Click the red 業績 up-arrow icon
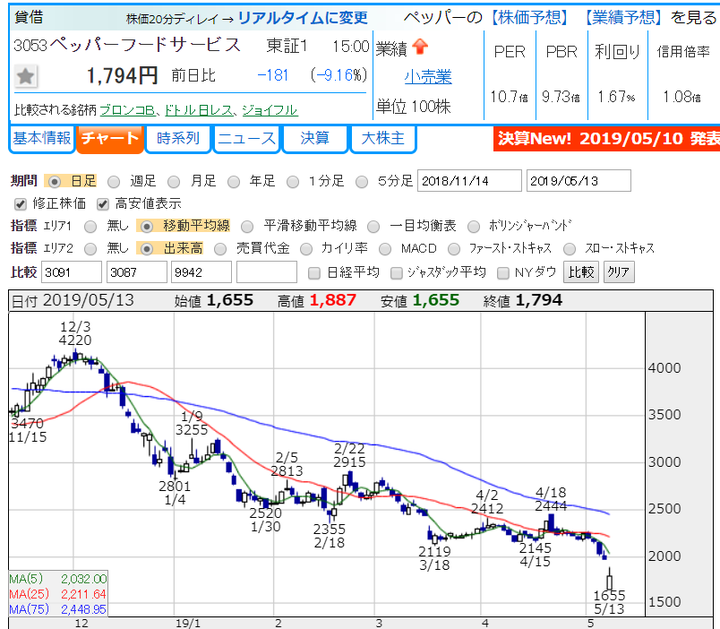Screen dimensions: 720x629 pyautogui.click(x=420, y=47)
